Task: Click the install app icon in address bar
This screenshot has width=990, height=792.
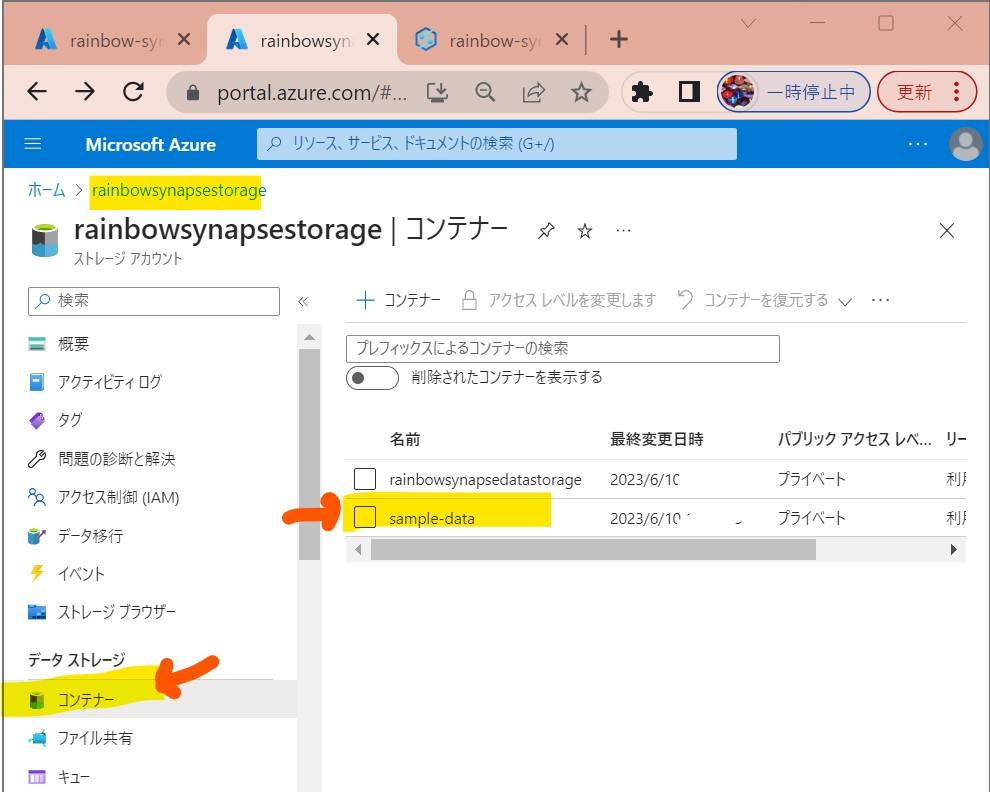Action: 437,93
